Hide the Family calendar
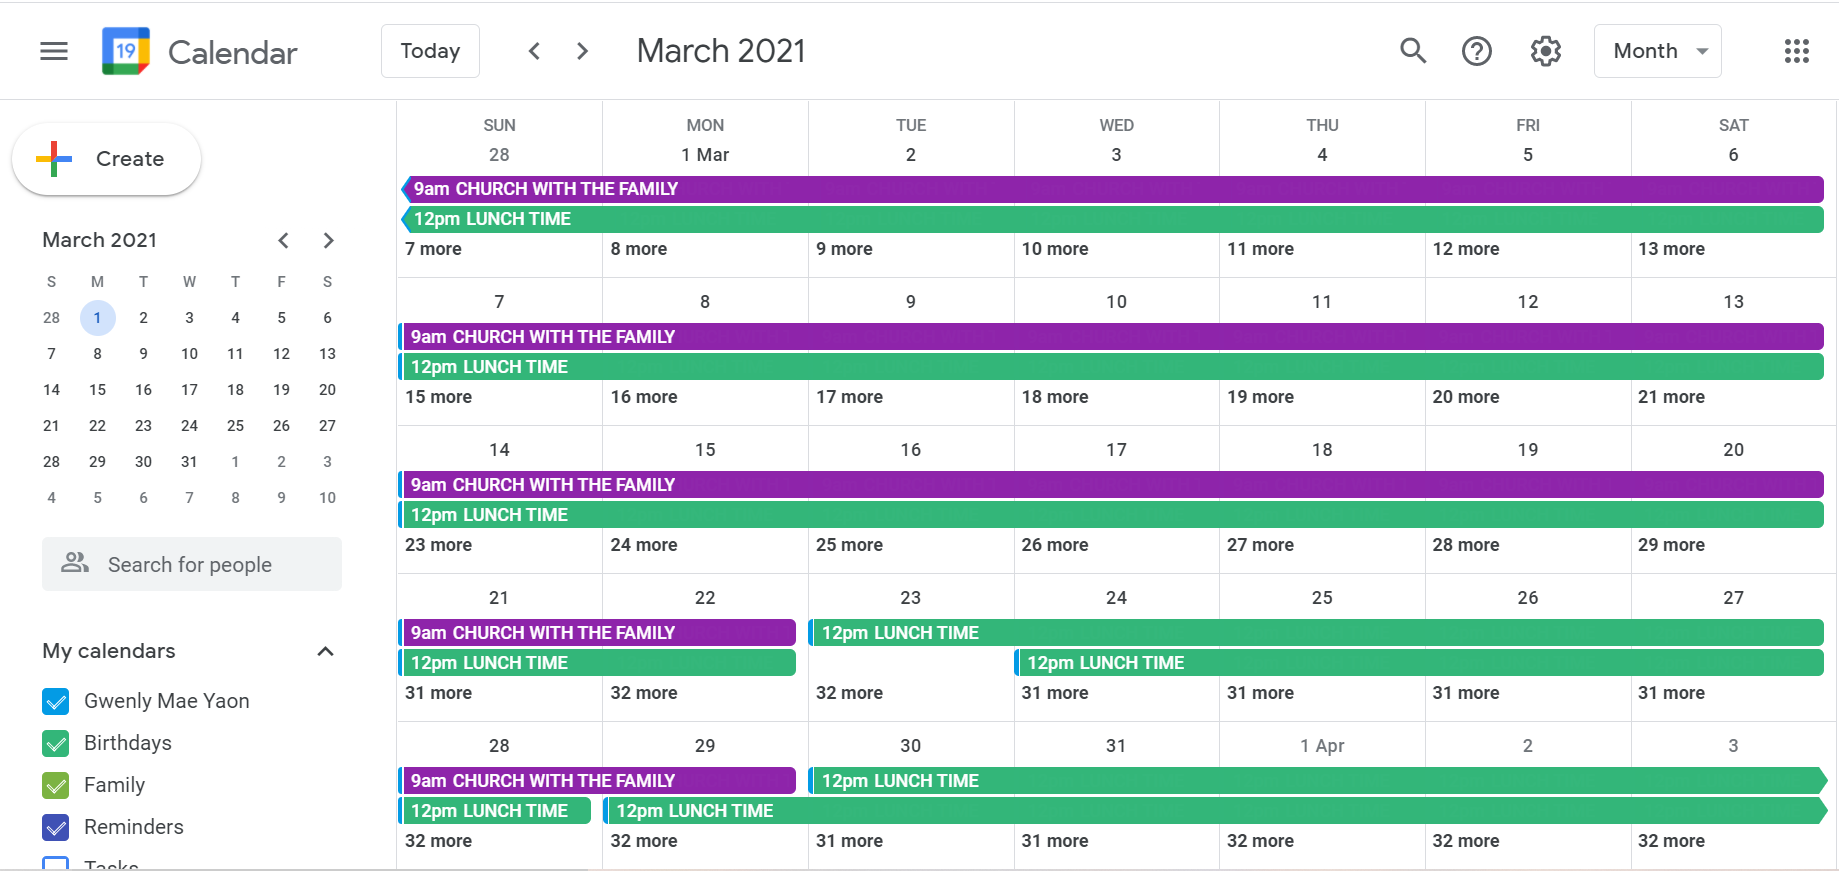The image size is (1839, 871). [x=56, y=786]
